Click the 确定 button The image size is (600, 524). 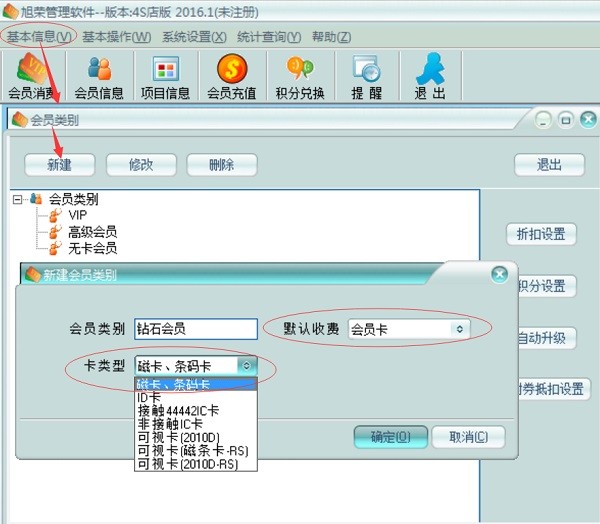390,437
